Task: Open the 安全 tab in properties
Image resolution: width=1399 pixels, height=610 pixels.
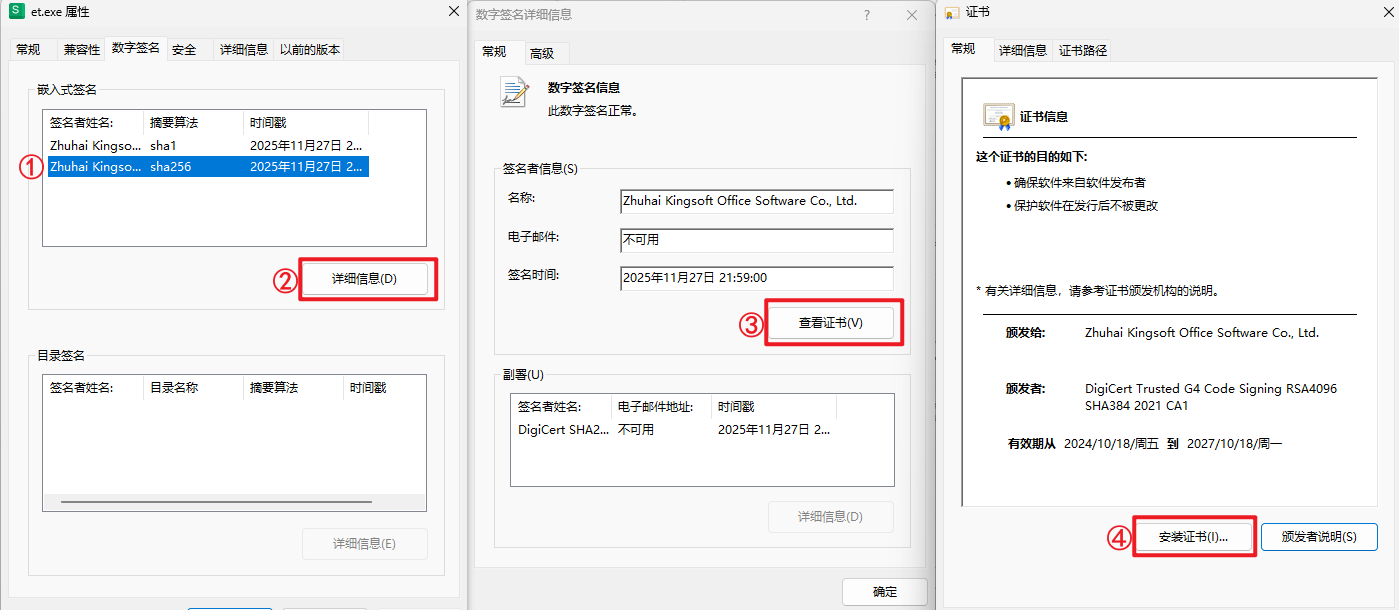Action: (x=184, y=50)
